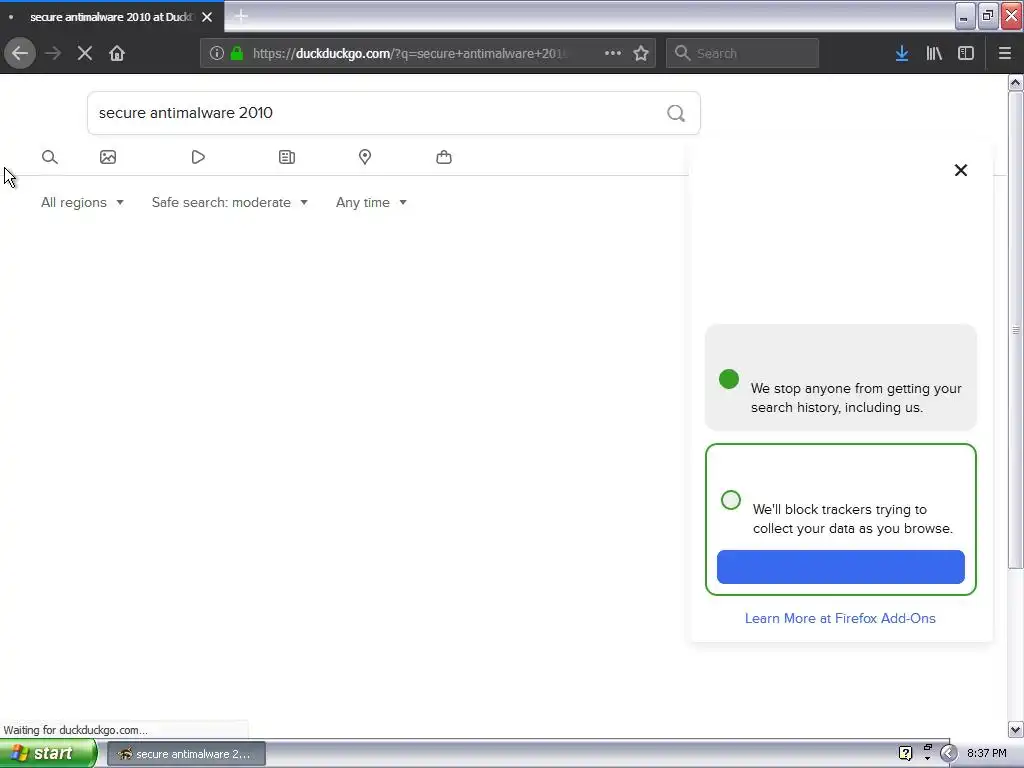The image size is (1024, 768).
Task: Click the blue button in tracker card
Action: [x=840, y=567]
